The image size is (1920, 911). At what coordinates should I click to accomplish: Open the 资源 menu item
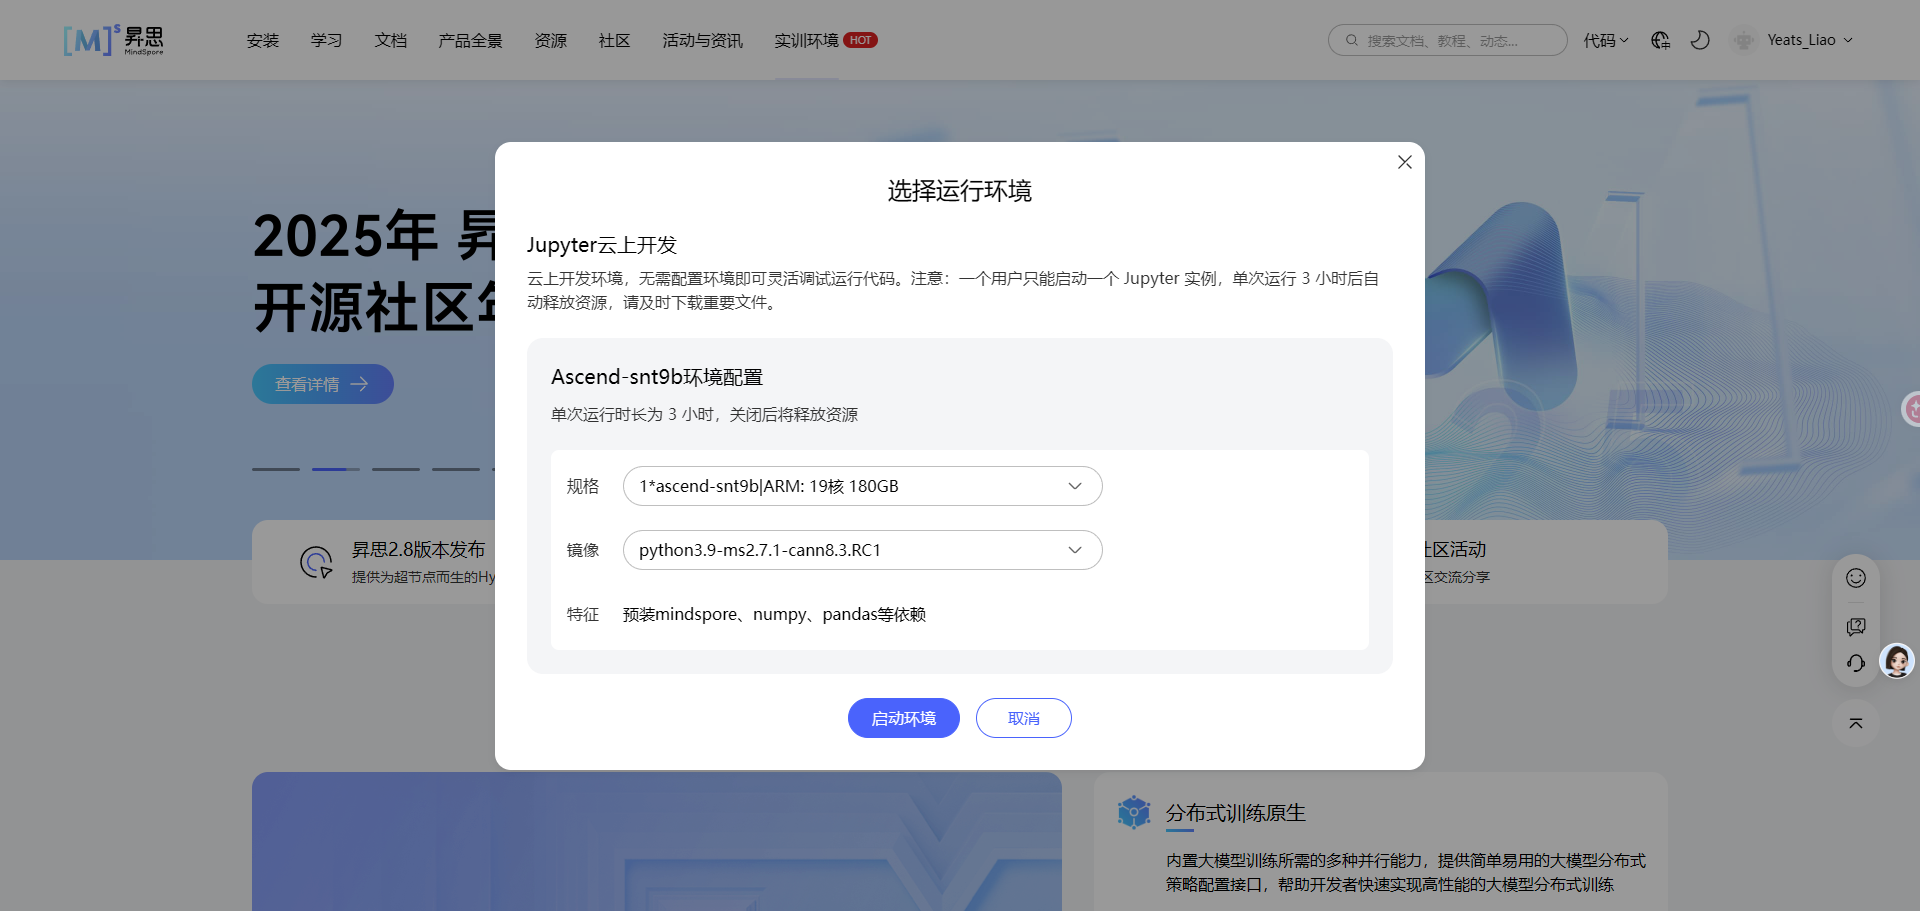point(551,41)
